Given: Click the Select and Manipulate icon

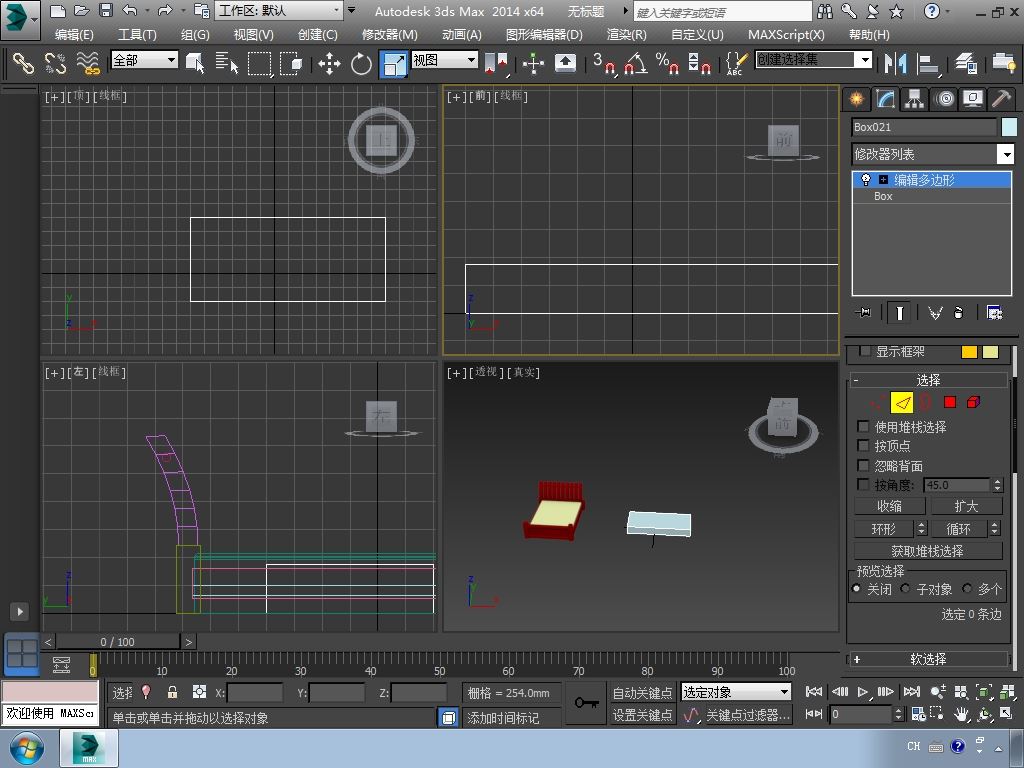Looking at the screenshot, I should (x=533, y=63).
